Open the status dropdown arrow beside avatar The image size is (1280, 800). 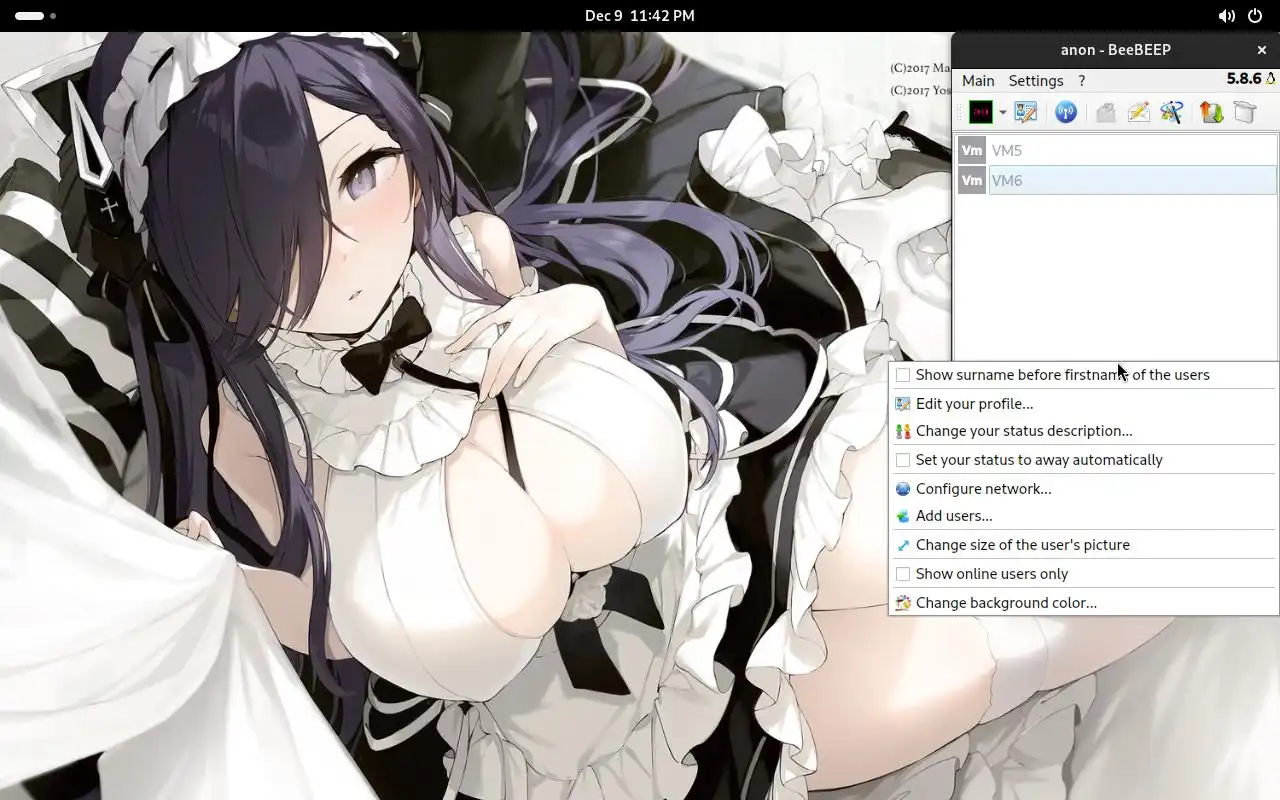pyautogui.click(x=1002, y=113)
